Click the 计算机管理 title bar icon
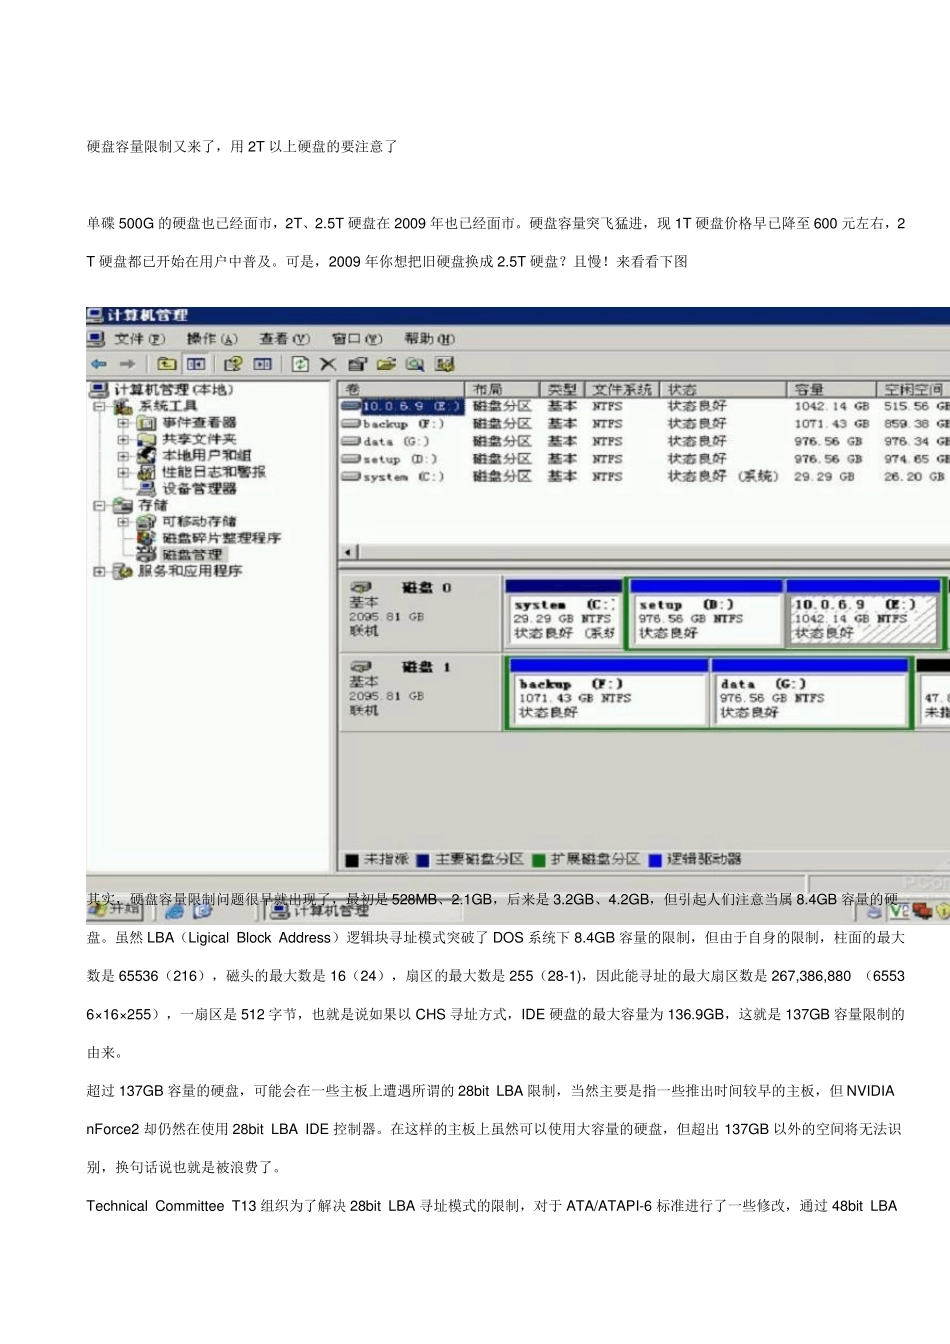Viewport: 950px width, 1344px height. [95, 315]
